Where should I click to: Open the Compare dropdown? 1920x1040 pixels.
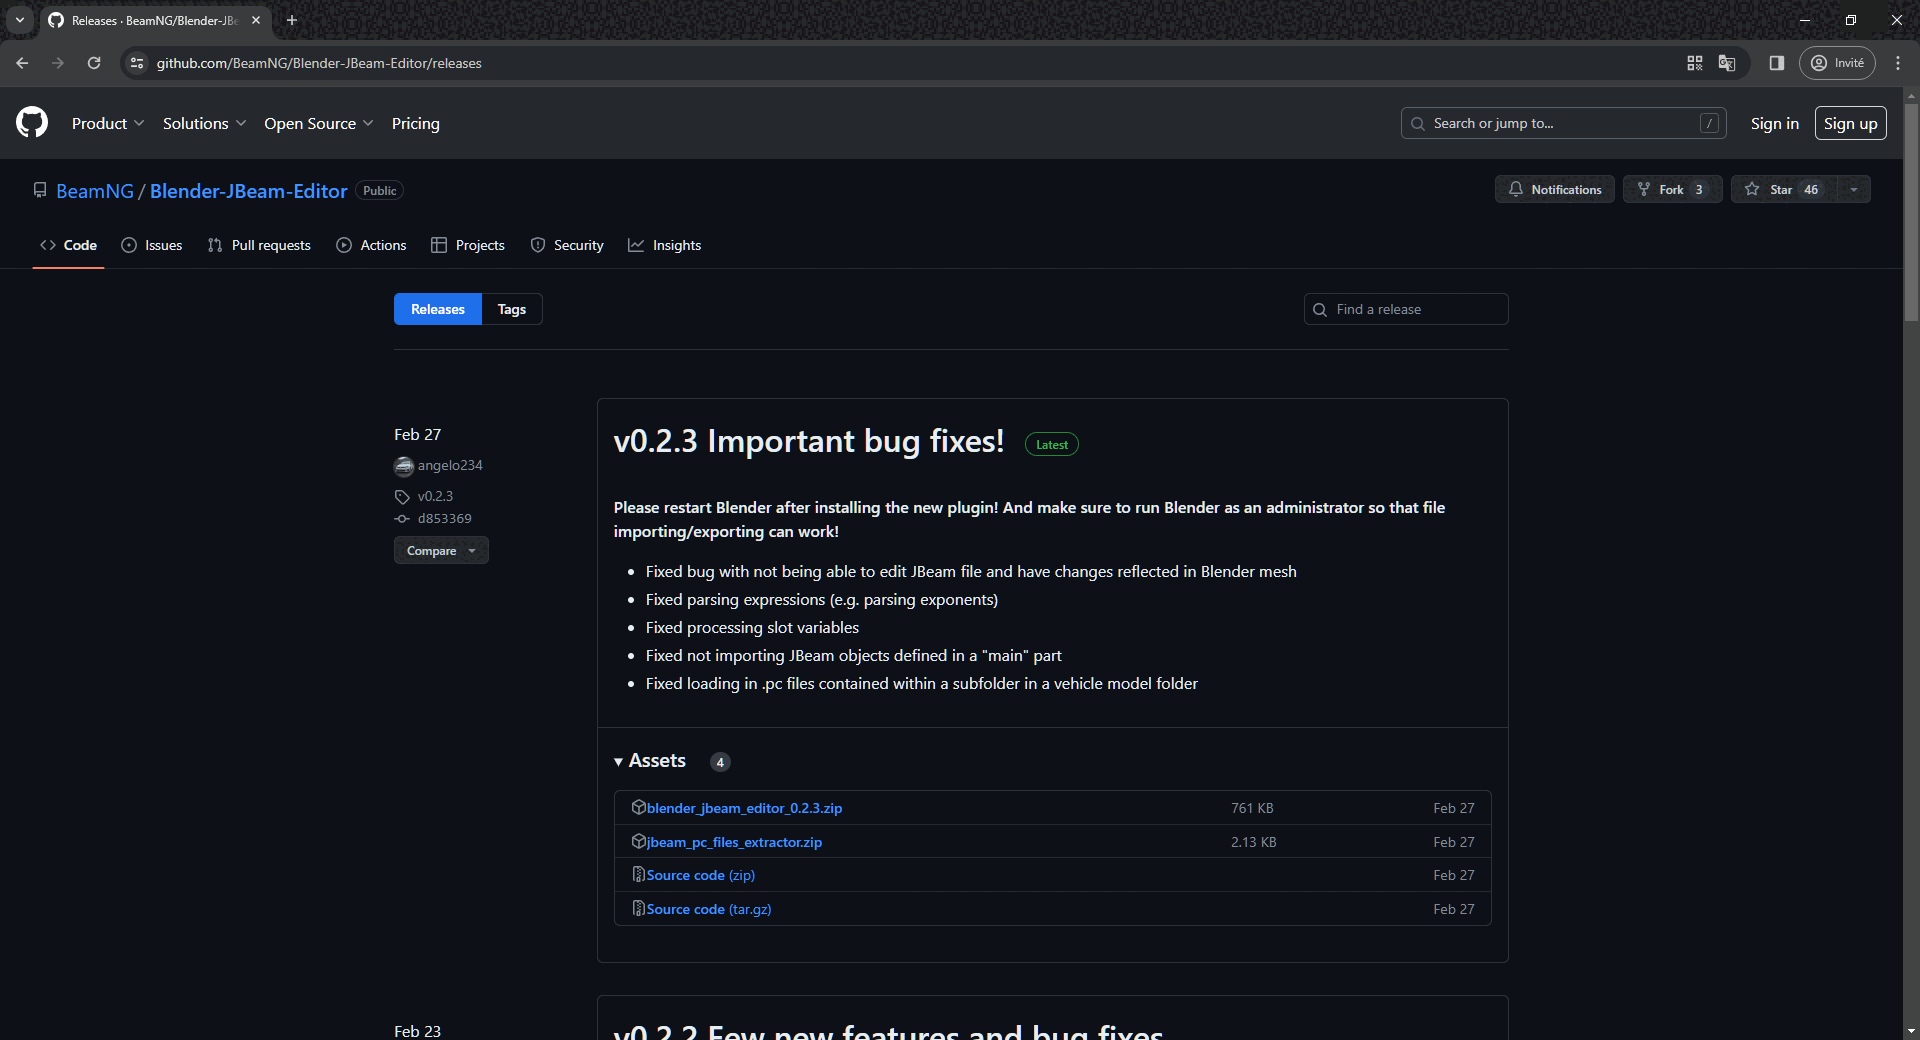pos(441,550)
